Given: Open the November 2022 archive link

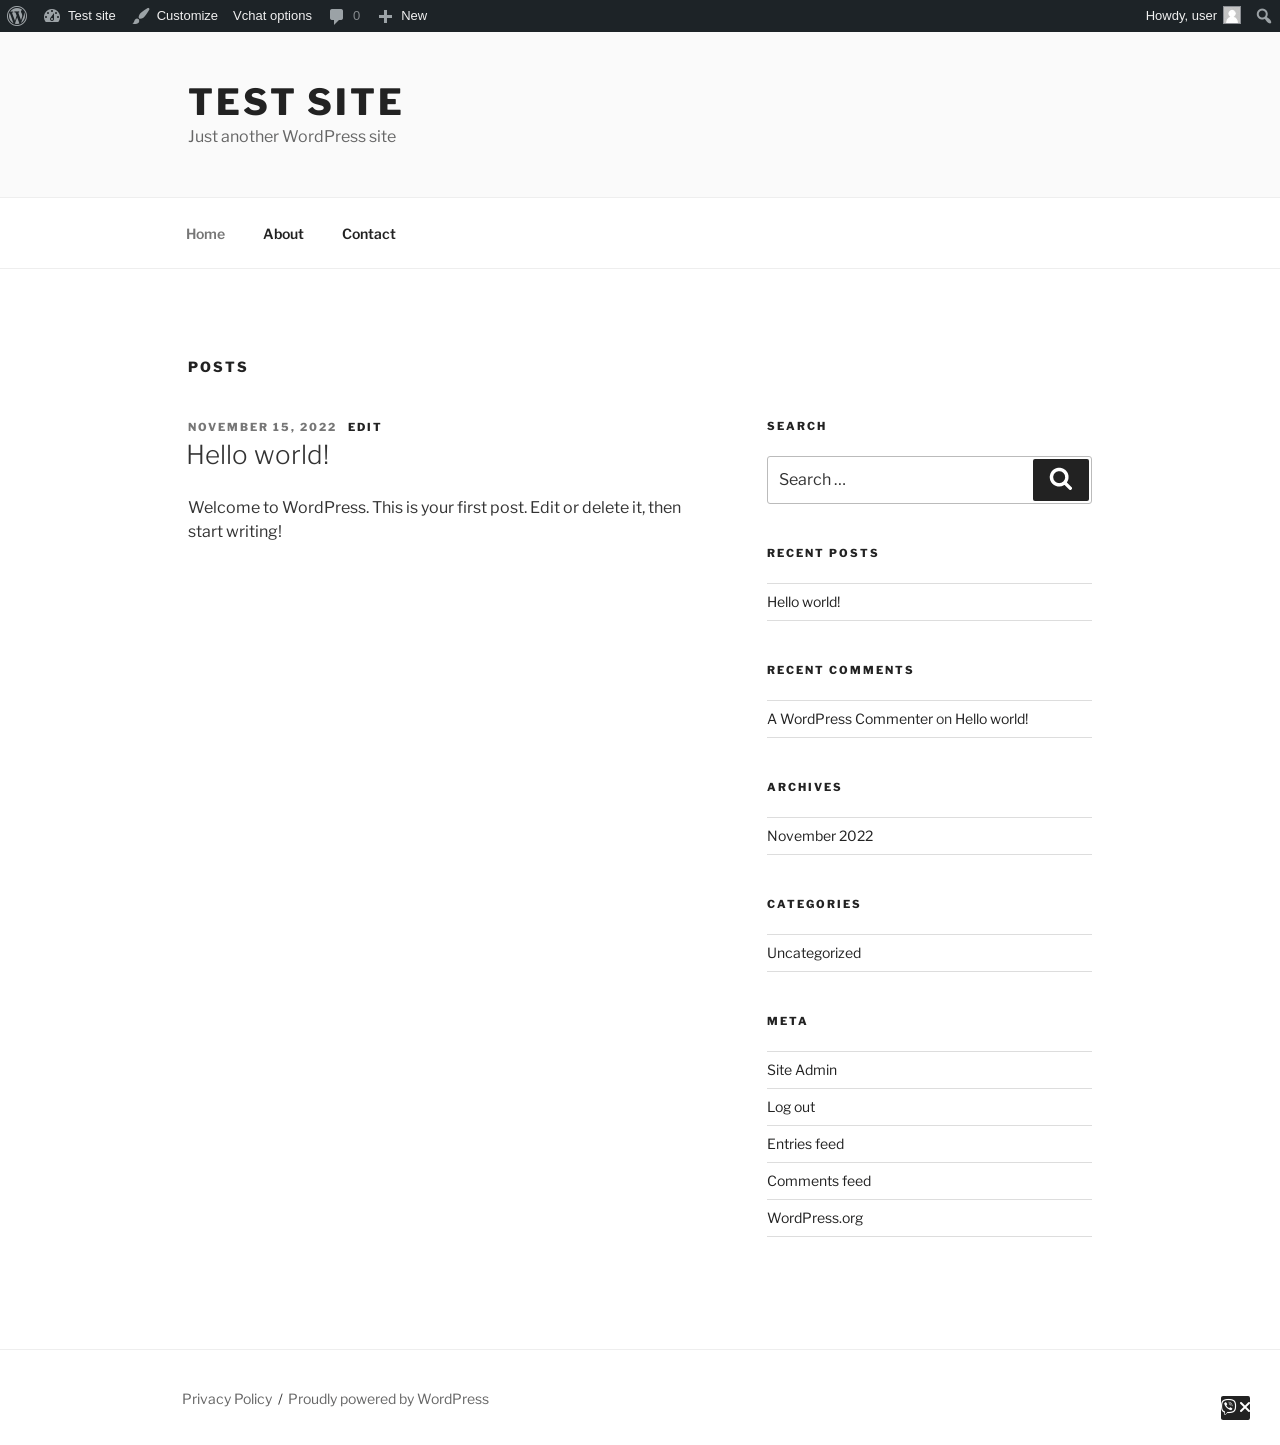Looking at the screenshot, I should click(x=820, y=836).
